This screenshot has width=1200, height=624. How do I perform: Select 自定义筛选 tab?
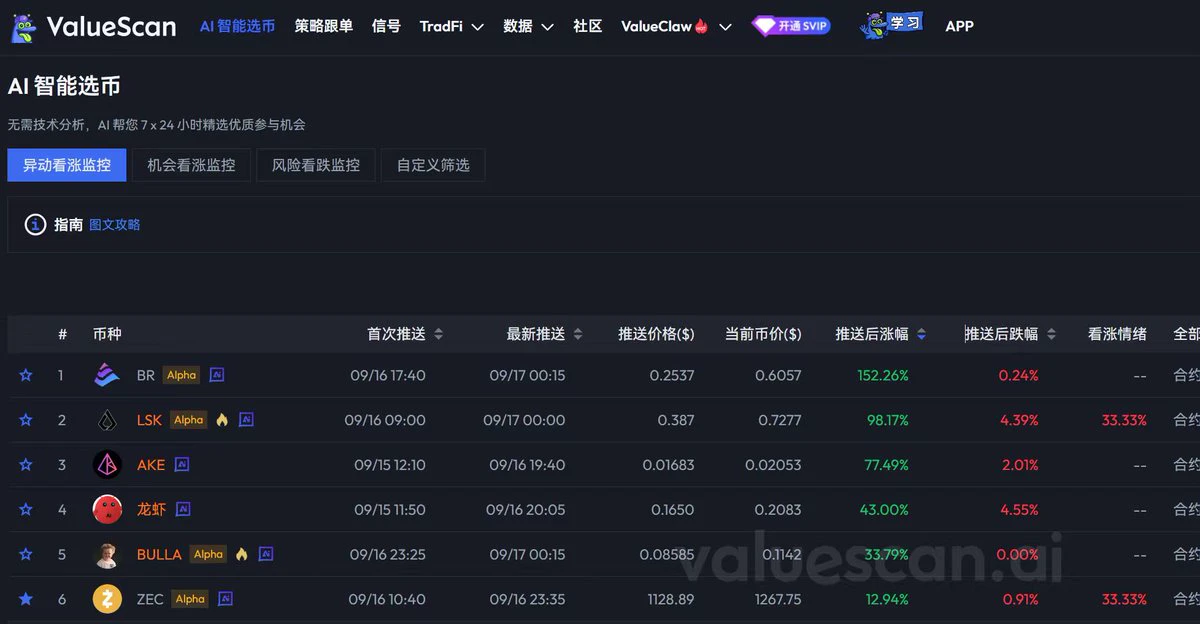[x=433, y=165]
